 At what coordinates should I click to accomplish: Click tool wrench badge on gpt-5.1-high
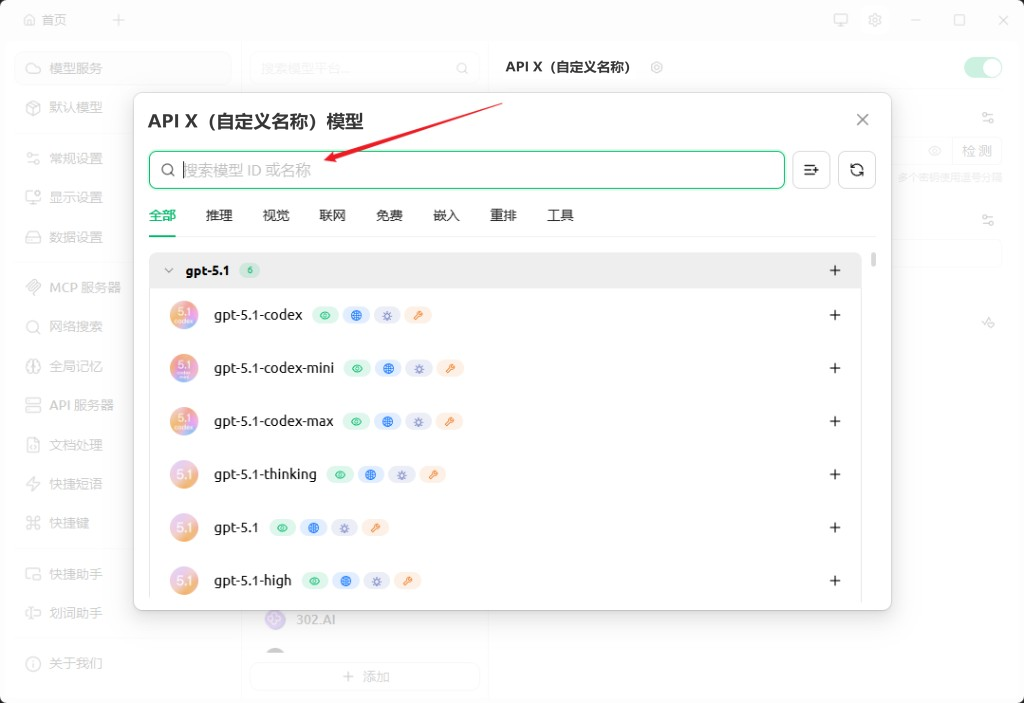point(408,581)
